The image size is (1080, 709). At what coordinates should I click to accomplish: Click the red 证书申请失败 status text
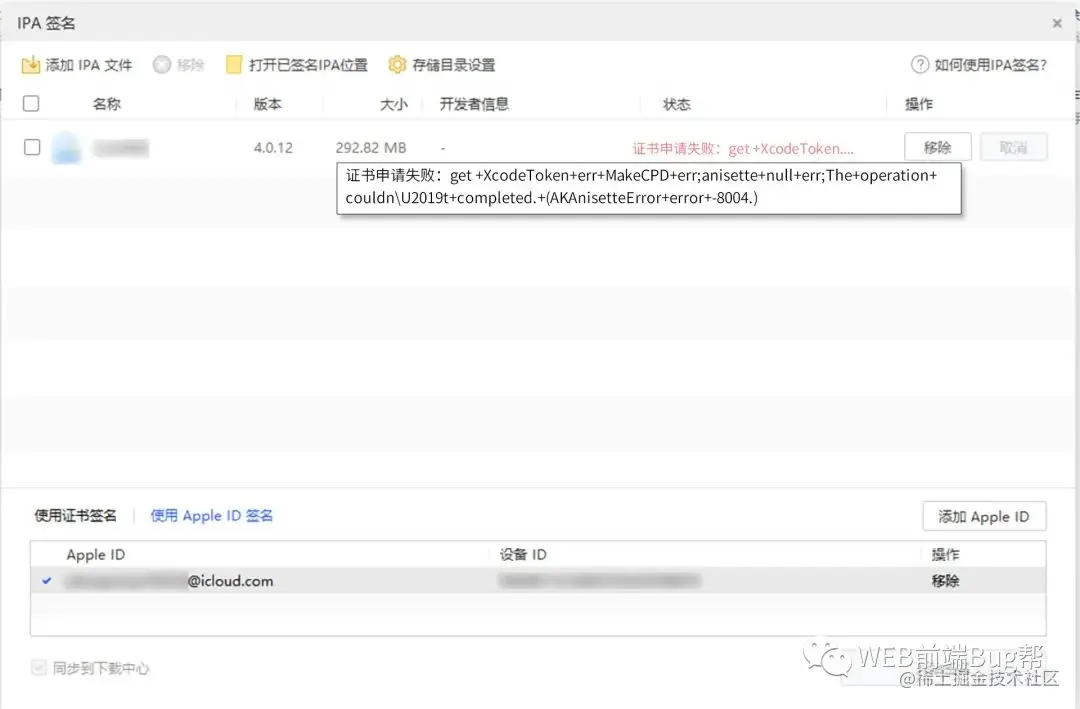coord(743,148)
